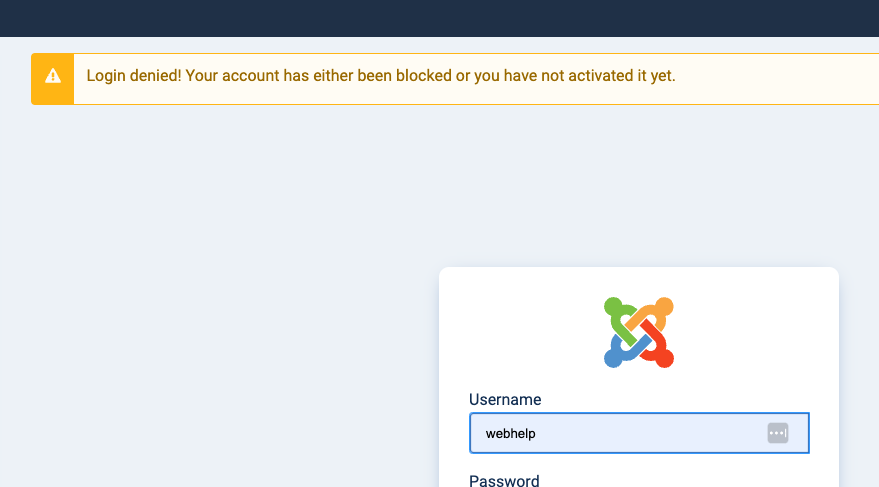Screen dimensions: 879x487
Task: Click the word "yet" ending the alert
Action: [x=662, y=76]
